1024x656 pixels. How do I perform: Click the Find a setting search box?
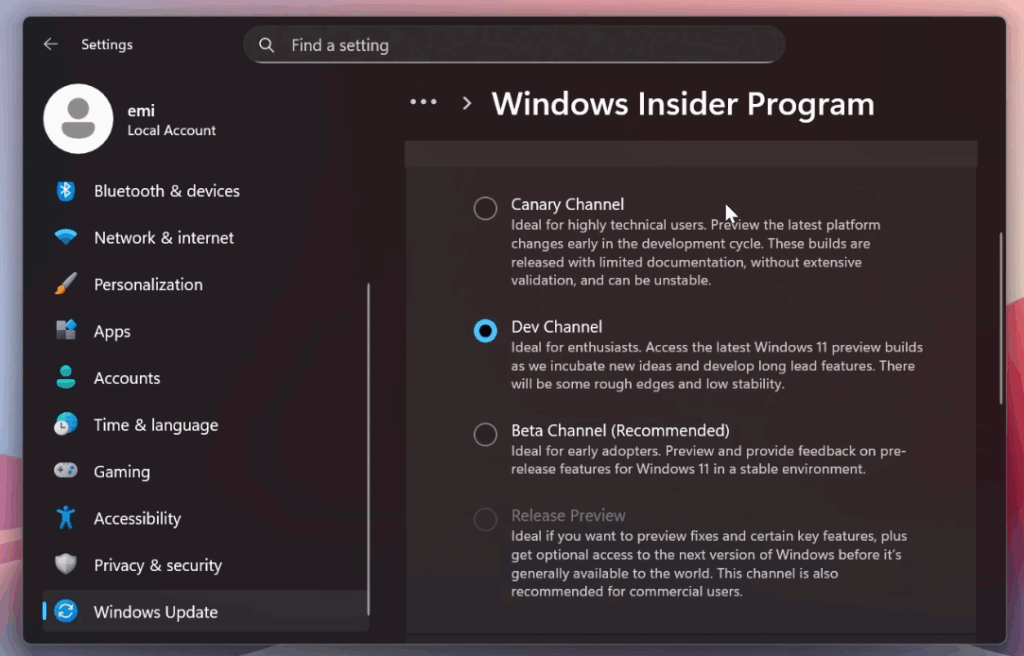[514, 45]
